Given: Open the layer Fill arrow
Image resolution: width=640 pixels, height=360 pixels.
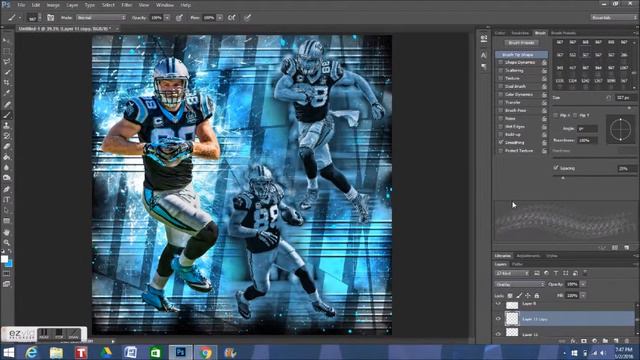Looking at the screenshot, I should pyautogui.click(x=583, y=295).
